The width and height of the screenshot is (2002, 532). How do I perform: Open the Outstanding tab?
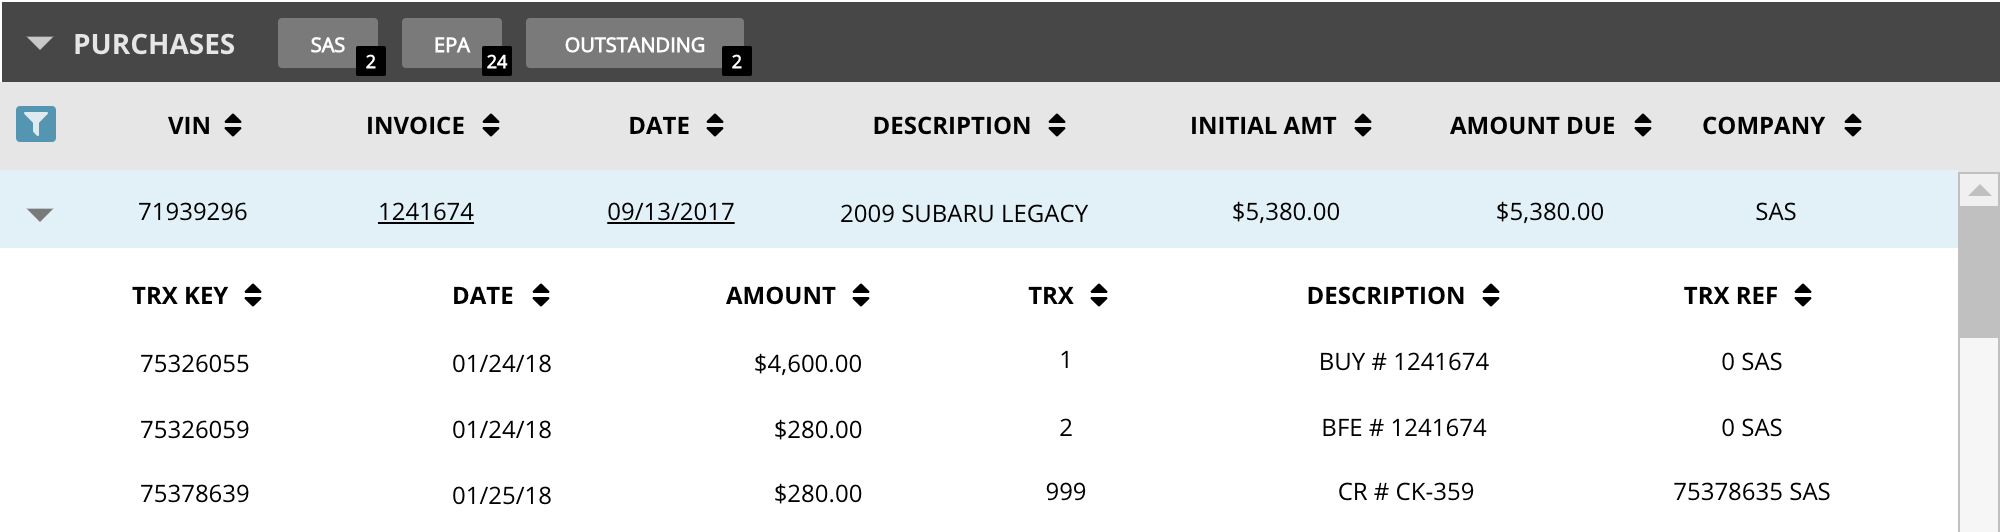point(634,45)
